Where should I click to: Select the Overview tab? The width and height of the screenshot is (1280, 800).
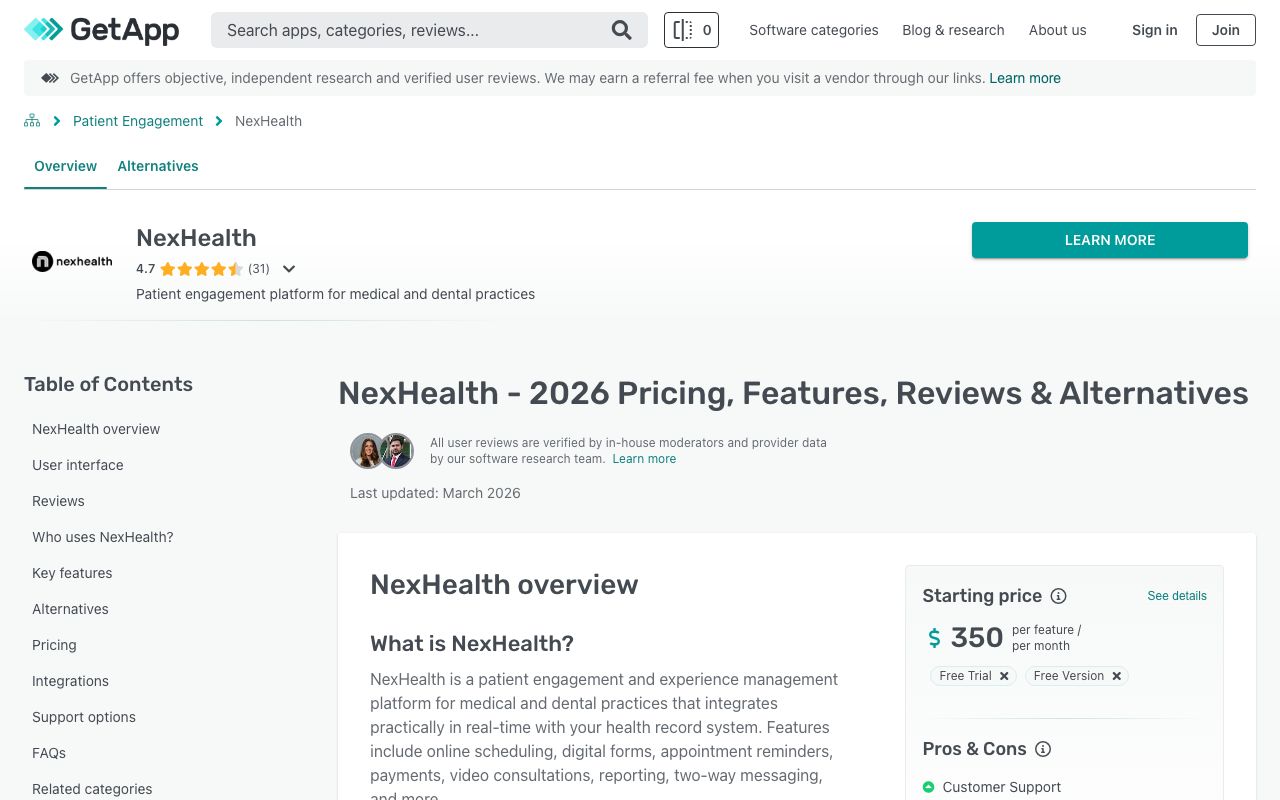pos(65,166)
